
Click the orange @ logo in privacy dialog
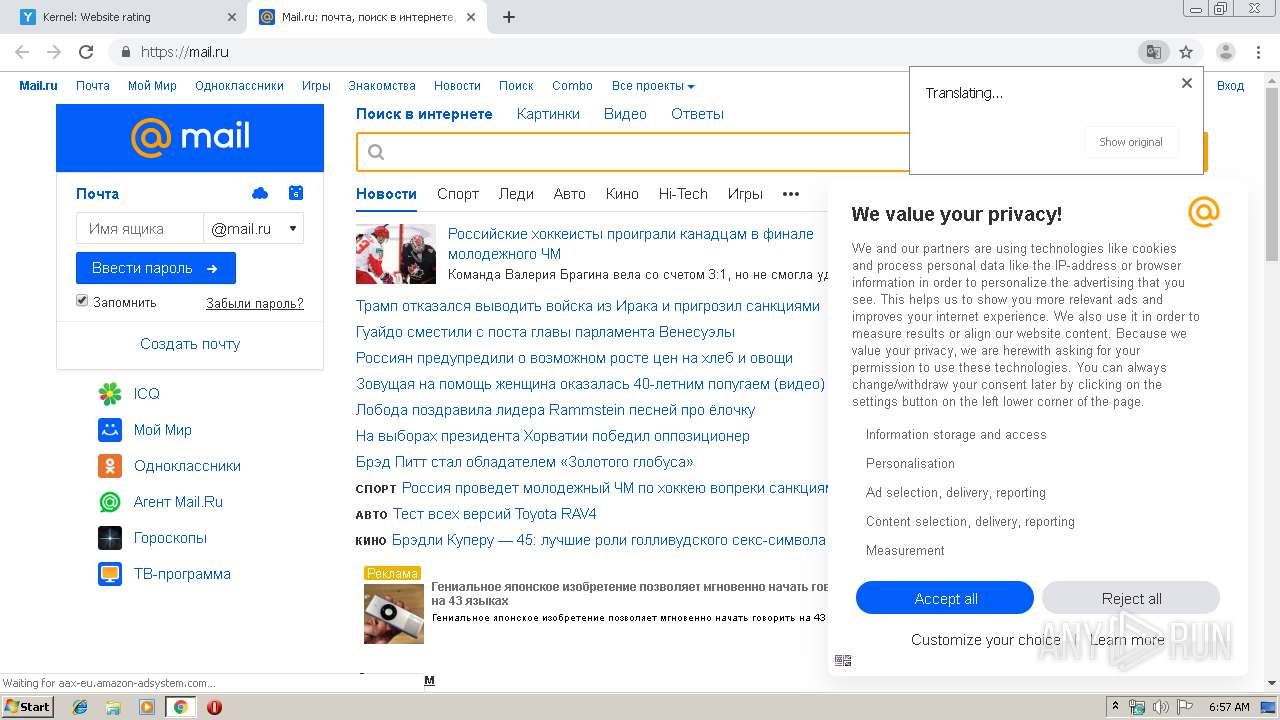[1204, 212]
